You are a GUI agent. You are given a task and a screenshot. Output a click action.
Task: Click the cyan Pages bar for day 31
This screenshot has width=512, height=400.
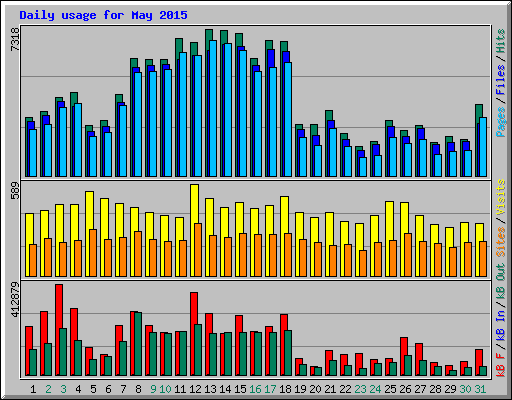point(483,147)
